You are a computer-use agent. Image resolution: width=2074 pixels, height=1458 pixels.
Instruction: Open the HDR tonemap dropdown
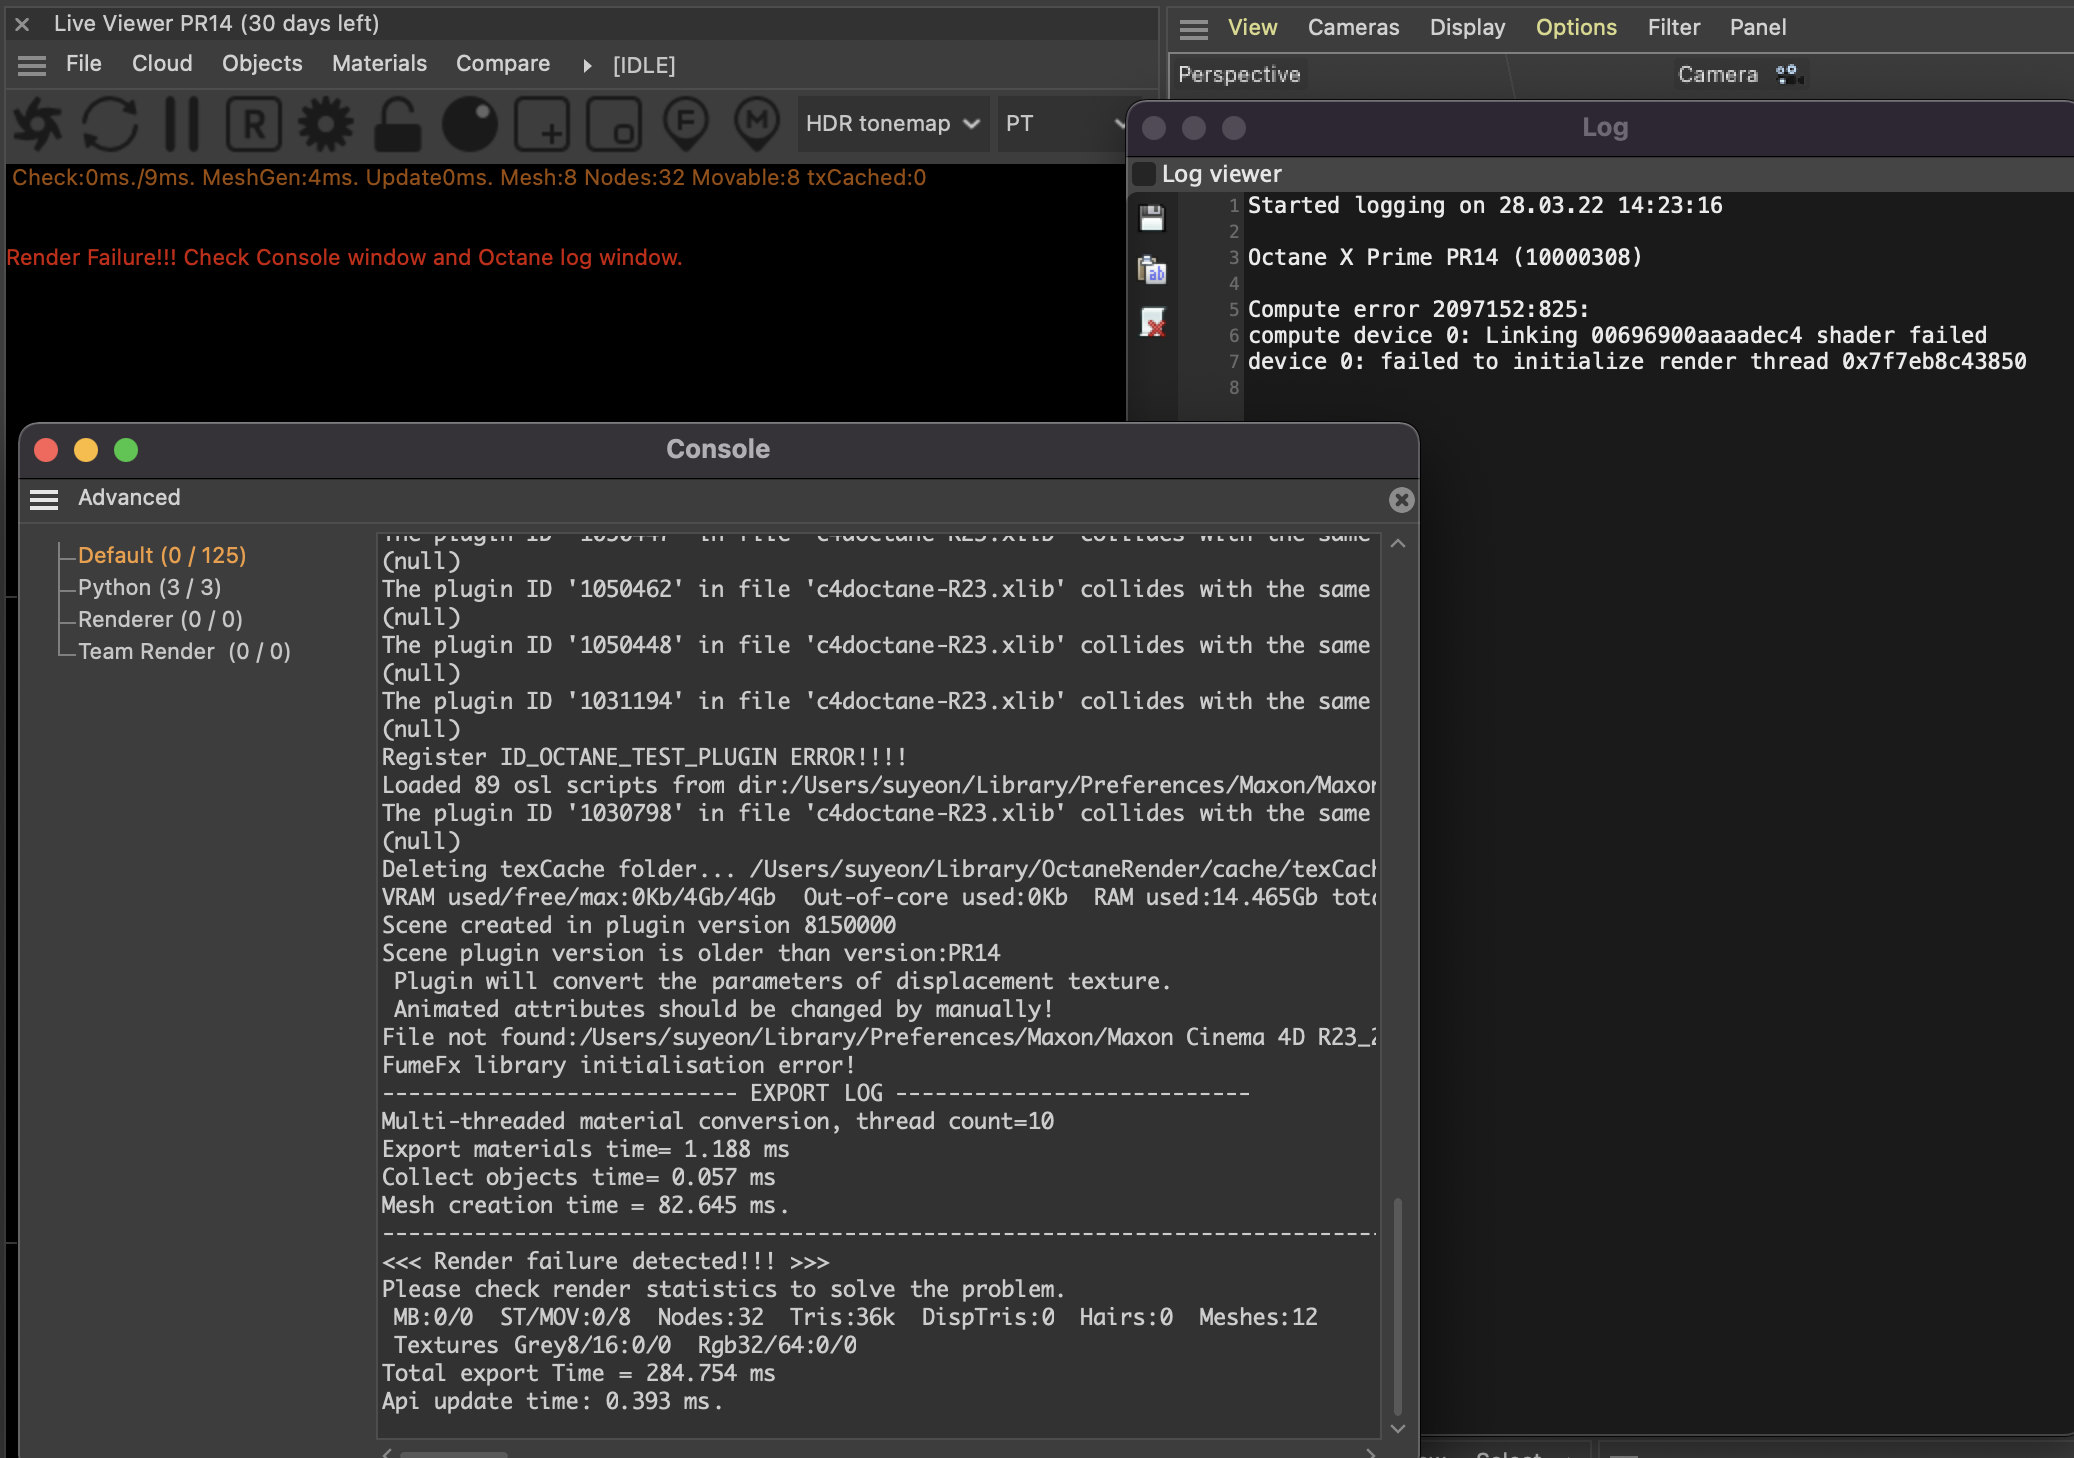tap(893, 124)
